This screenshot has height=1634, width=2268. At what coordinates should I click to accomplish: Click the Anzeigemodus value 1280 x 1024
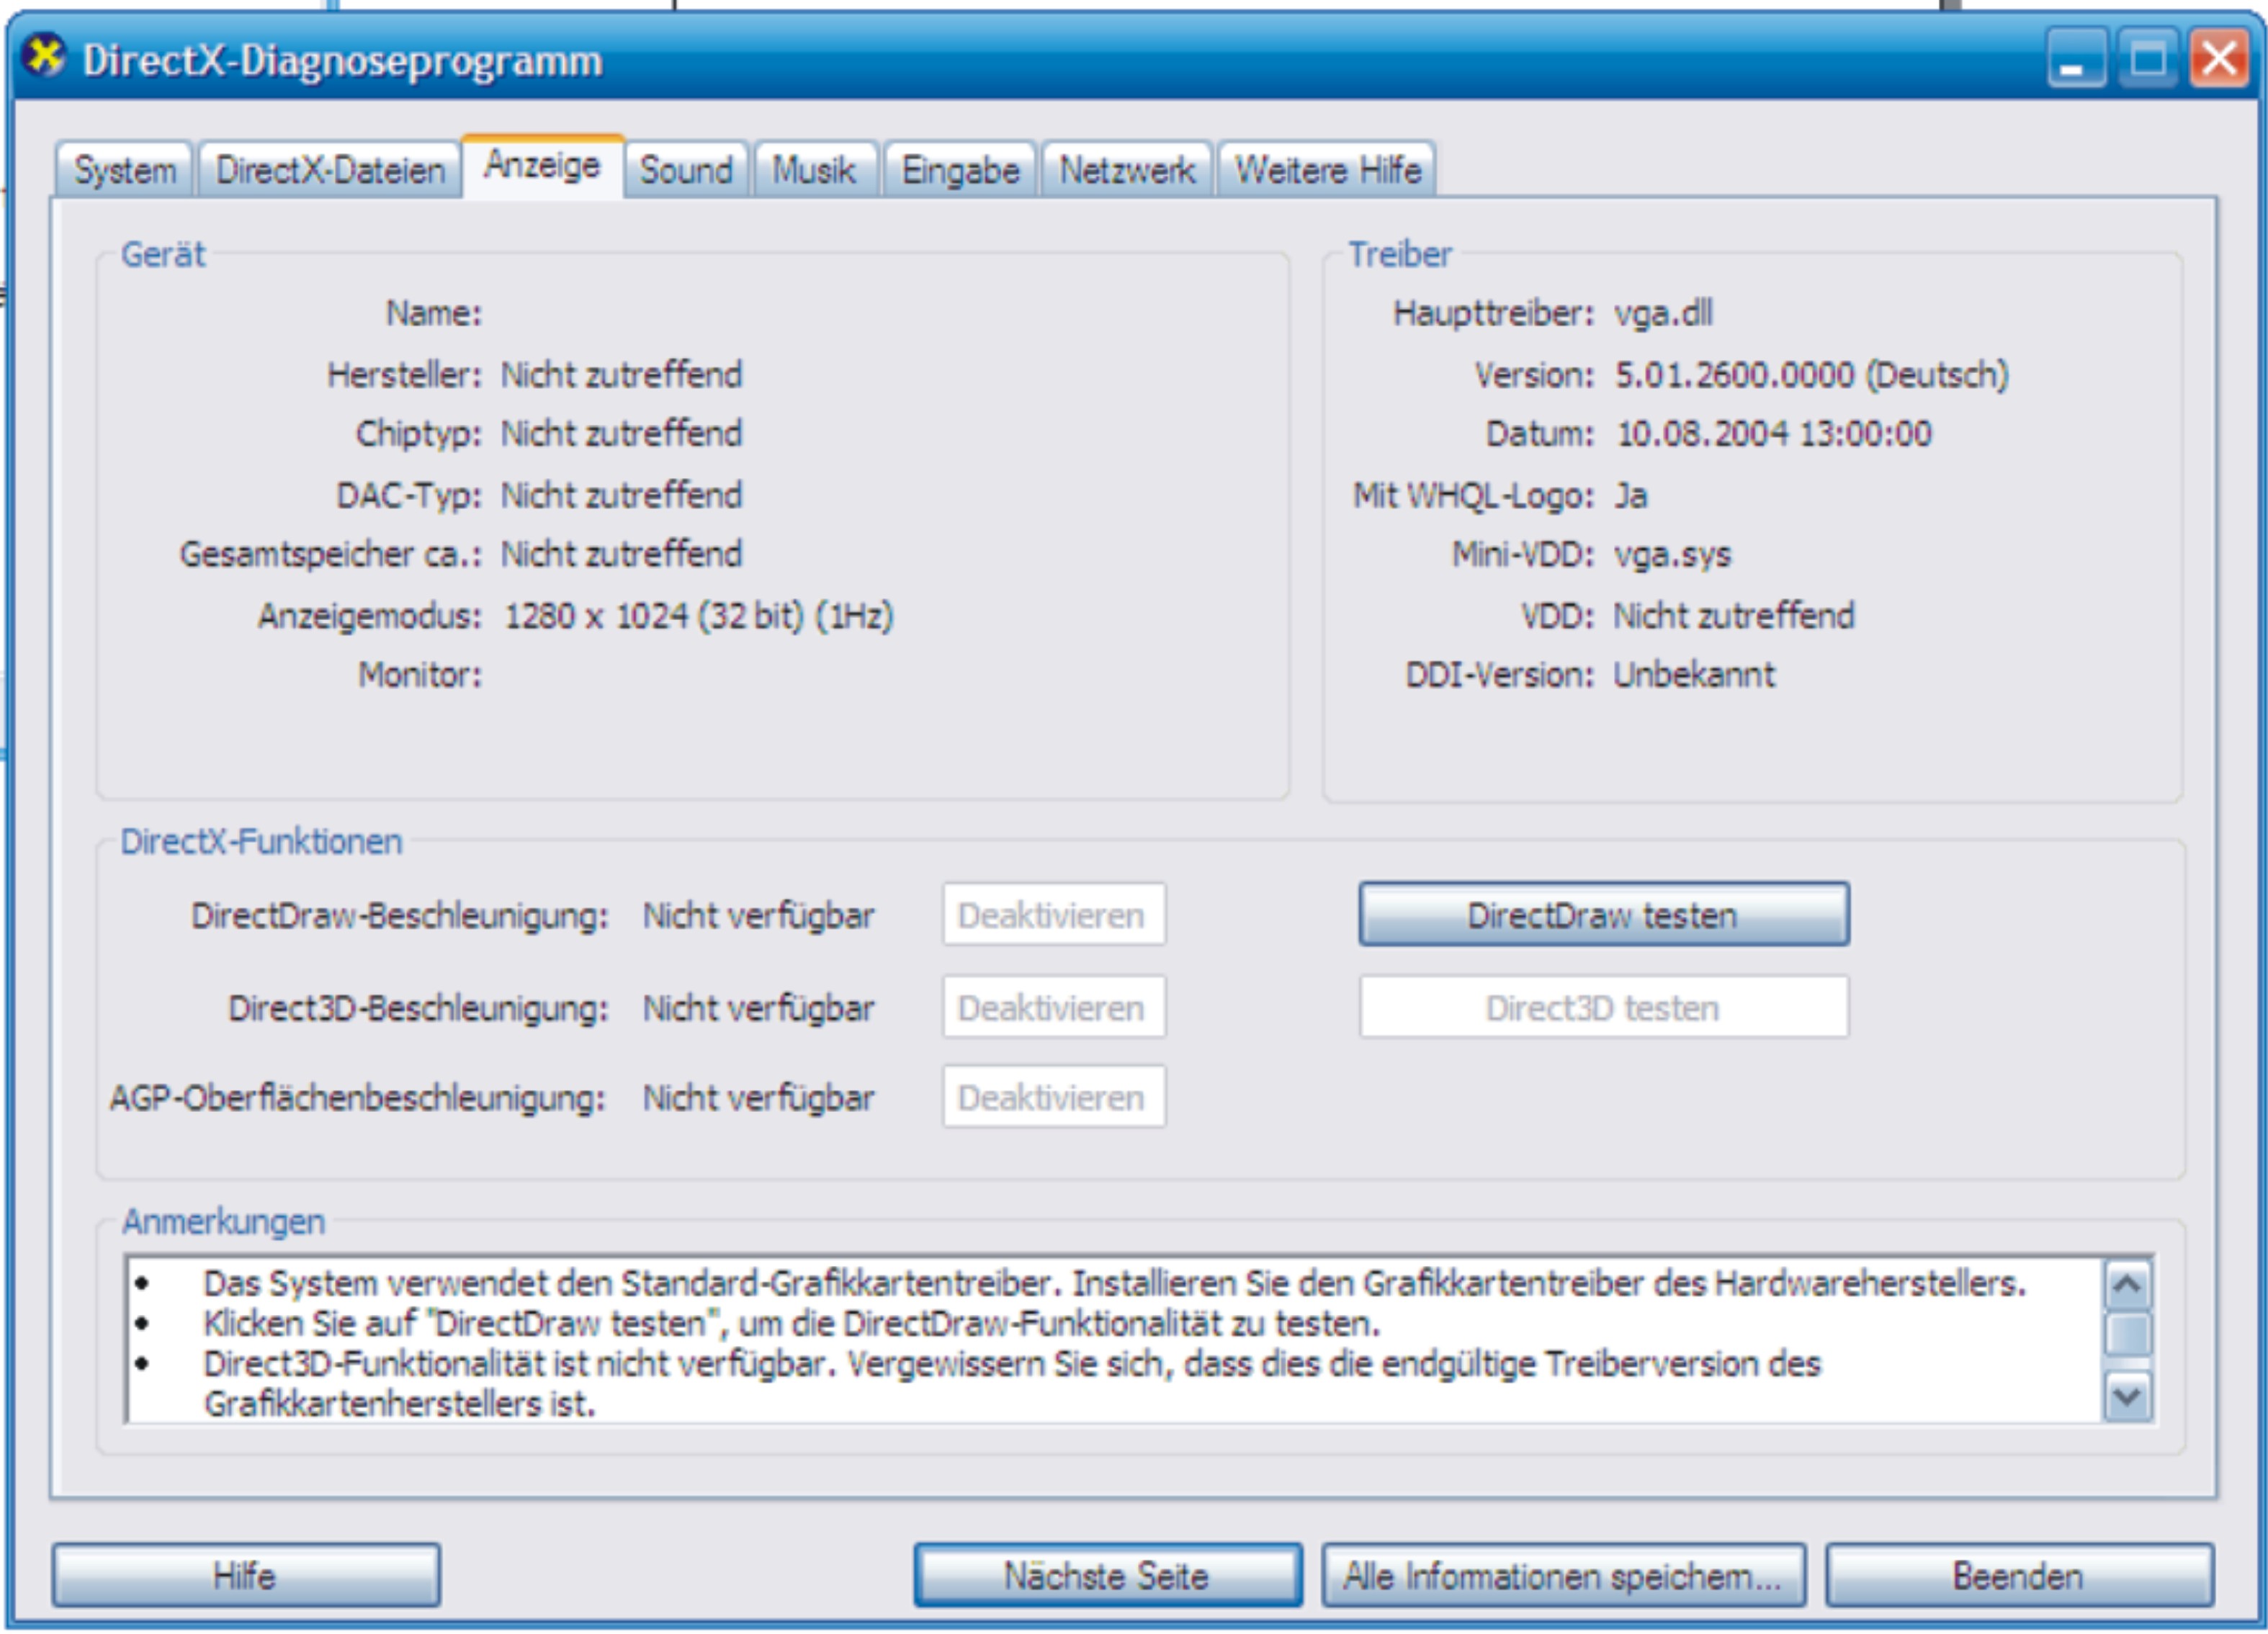click(698, 616)
